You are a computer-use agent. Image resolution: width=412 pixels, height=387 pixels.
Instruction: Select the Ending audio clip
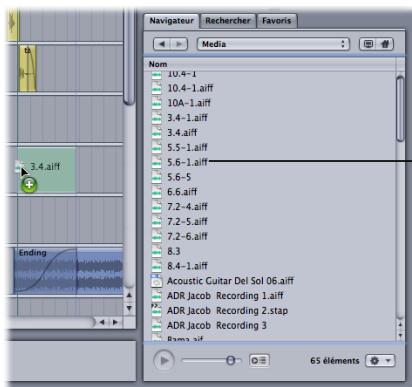click(x=68, y=271)
